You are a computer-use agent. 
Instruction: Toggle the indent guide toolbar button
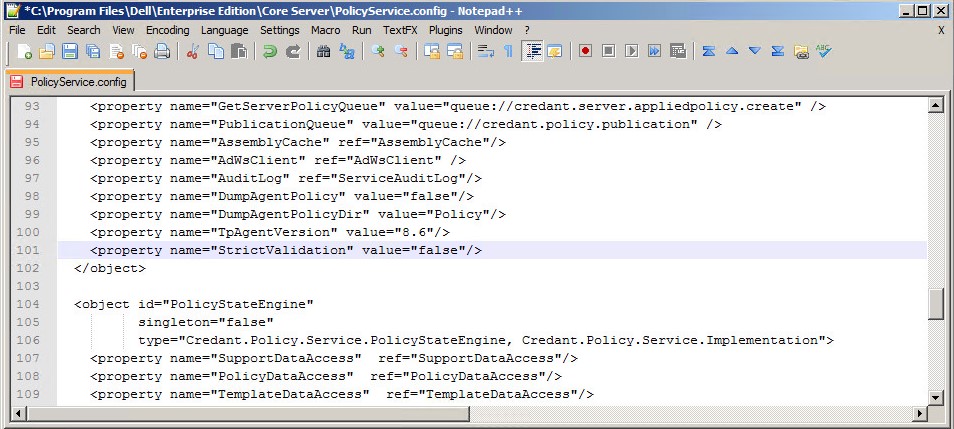point(532,52)
